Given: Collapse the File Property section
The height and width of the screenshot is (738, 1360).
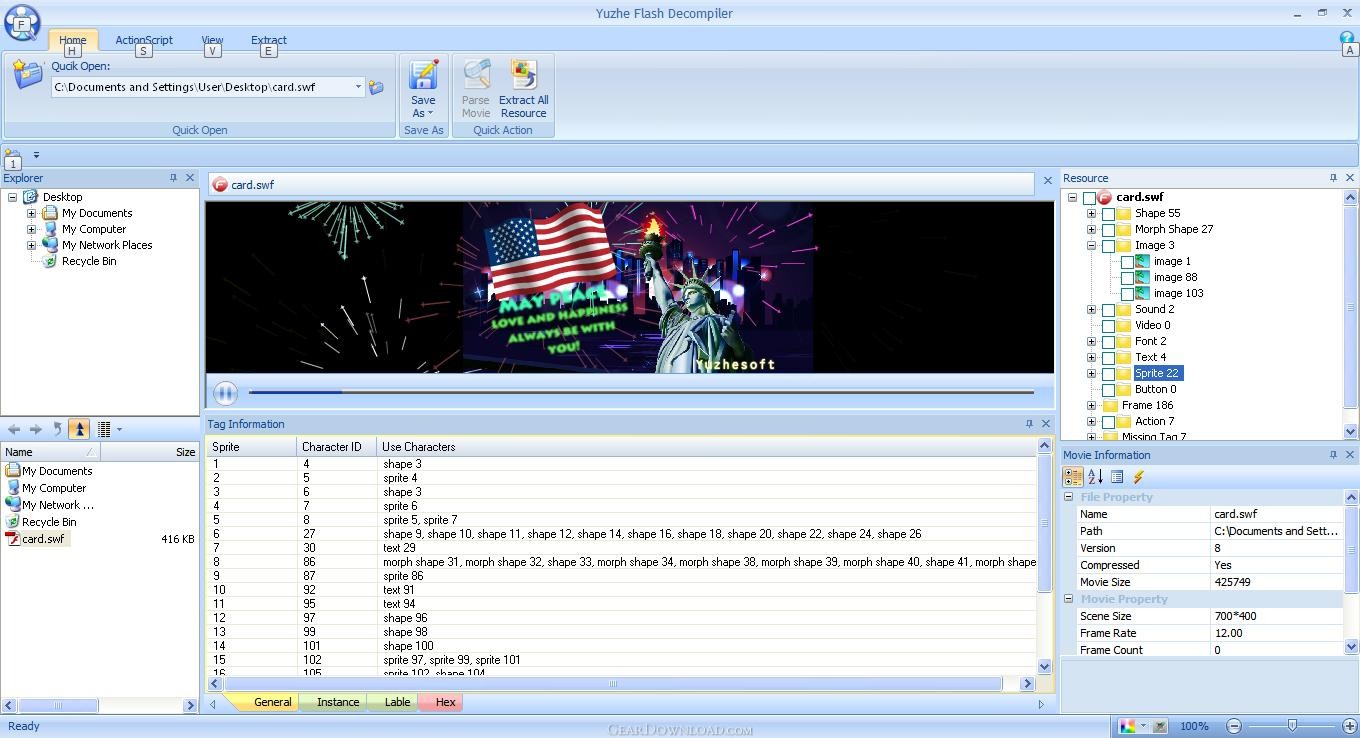Looking at the screenshot, I should tap(1068, 497).
